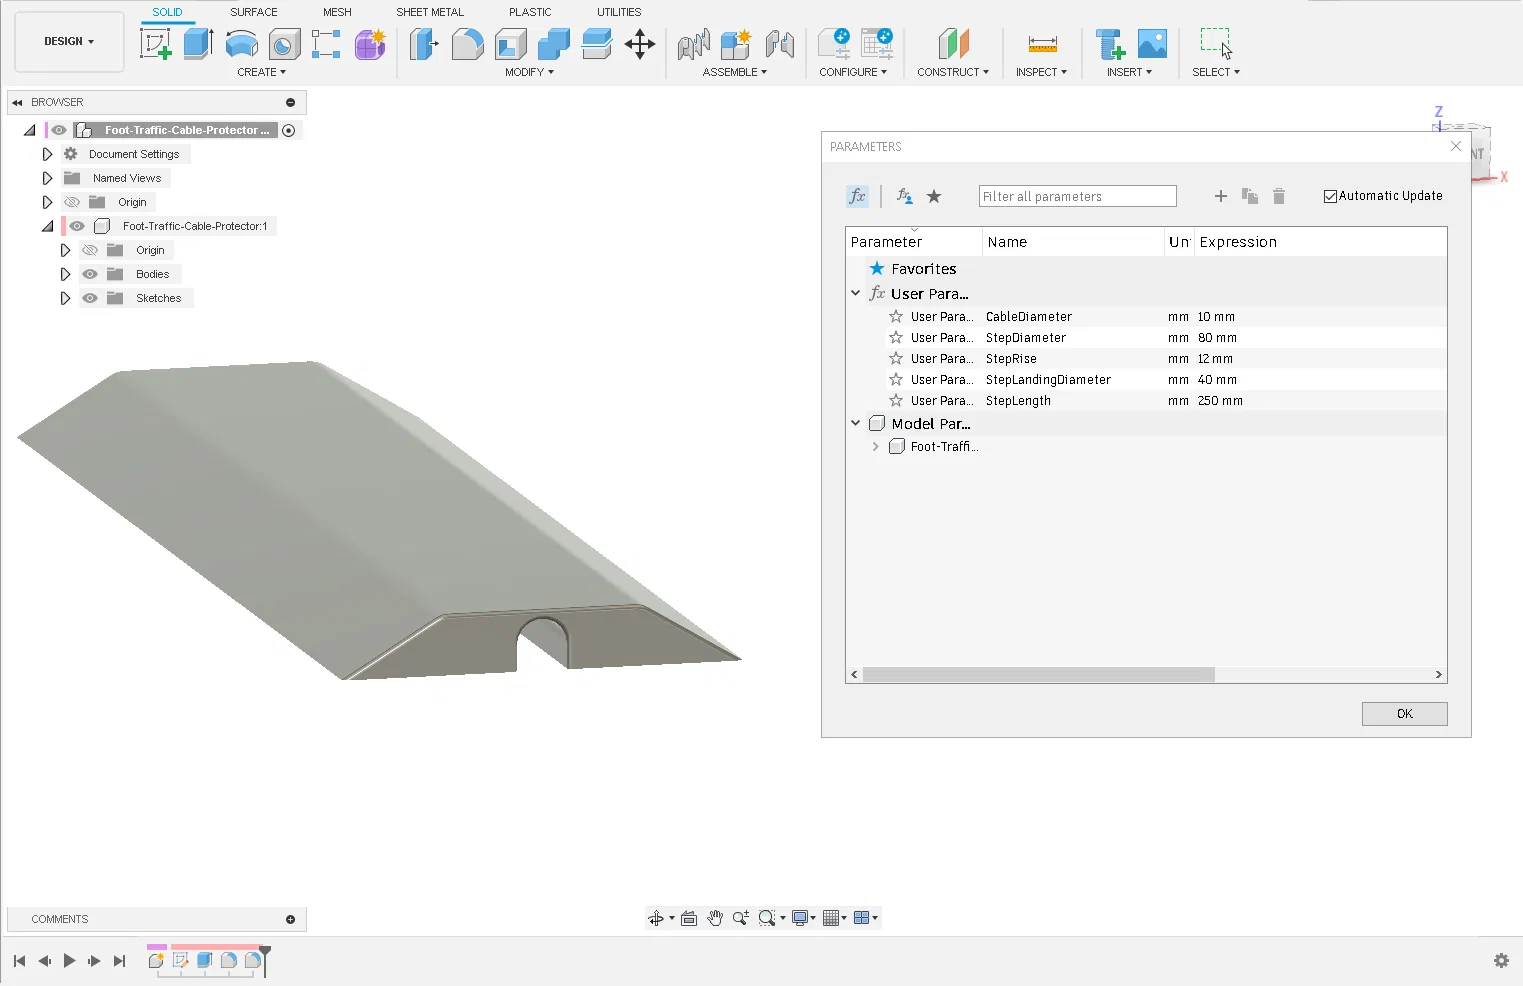
Task: Activate the Extrude tool
Action: click(x=198, y=44)
